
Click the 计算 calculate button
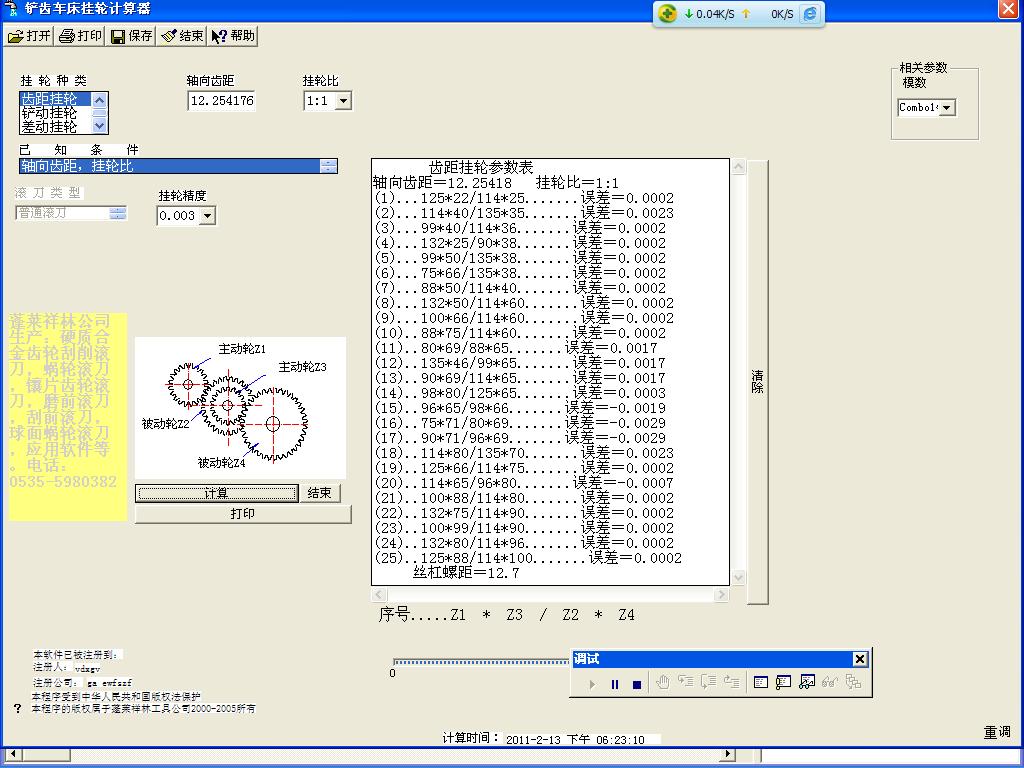coord(216,493)
